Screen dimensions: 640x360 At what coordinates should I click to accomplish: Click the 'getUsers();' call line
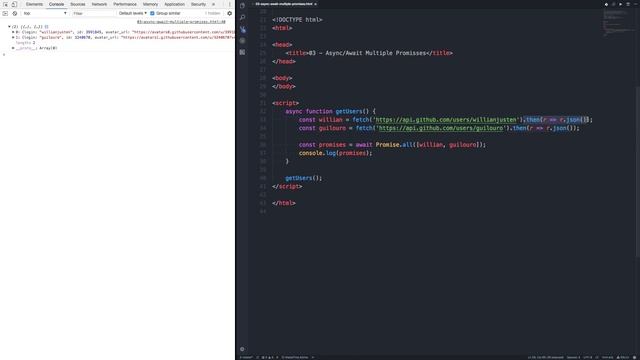pos(304,178)
